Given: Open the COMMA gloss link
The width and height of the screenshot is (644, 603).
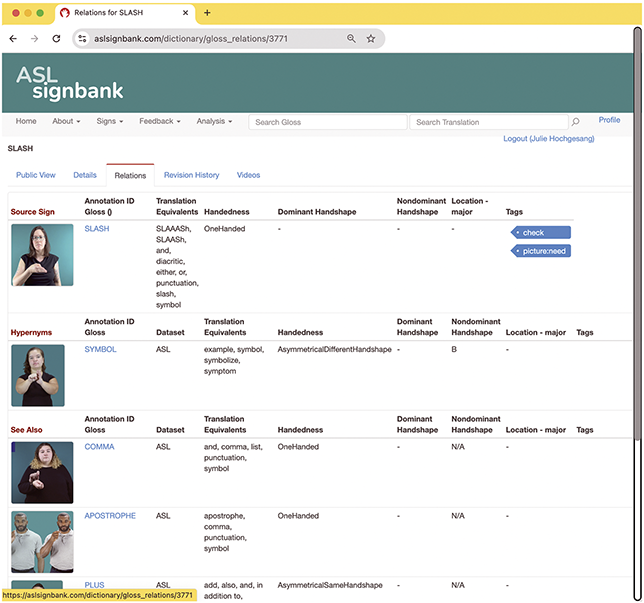Looking at the screenshot, I should coord(99,446).
